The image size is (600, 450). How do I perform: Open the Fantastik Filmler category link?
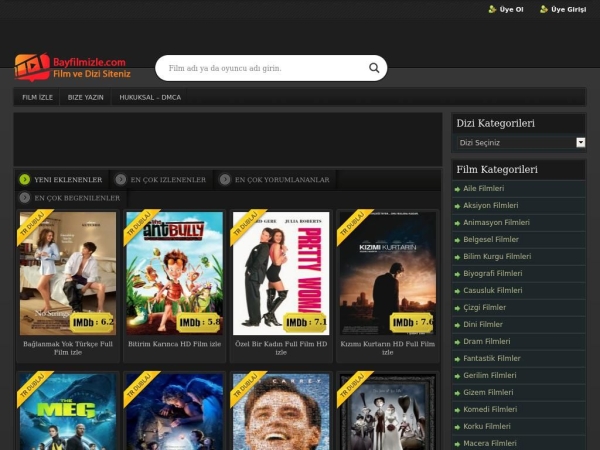[x=492, y=359]
